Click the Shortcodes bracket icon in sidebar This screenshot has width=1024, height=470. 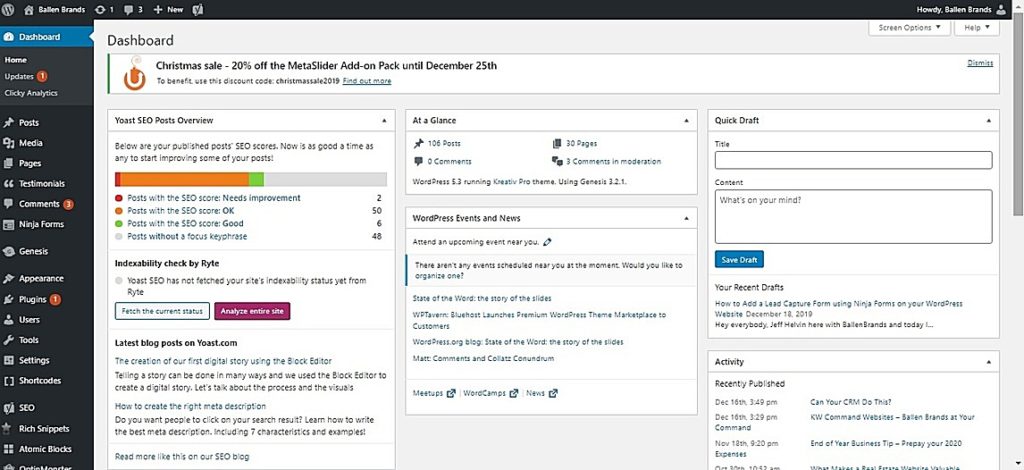8,381
